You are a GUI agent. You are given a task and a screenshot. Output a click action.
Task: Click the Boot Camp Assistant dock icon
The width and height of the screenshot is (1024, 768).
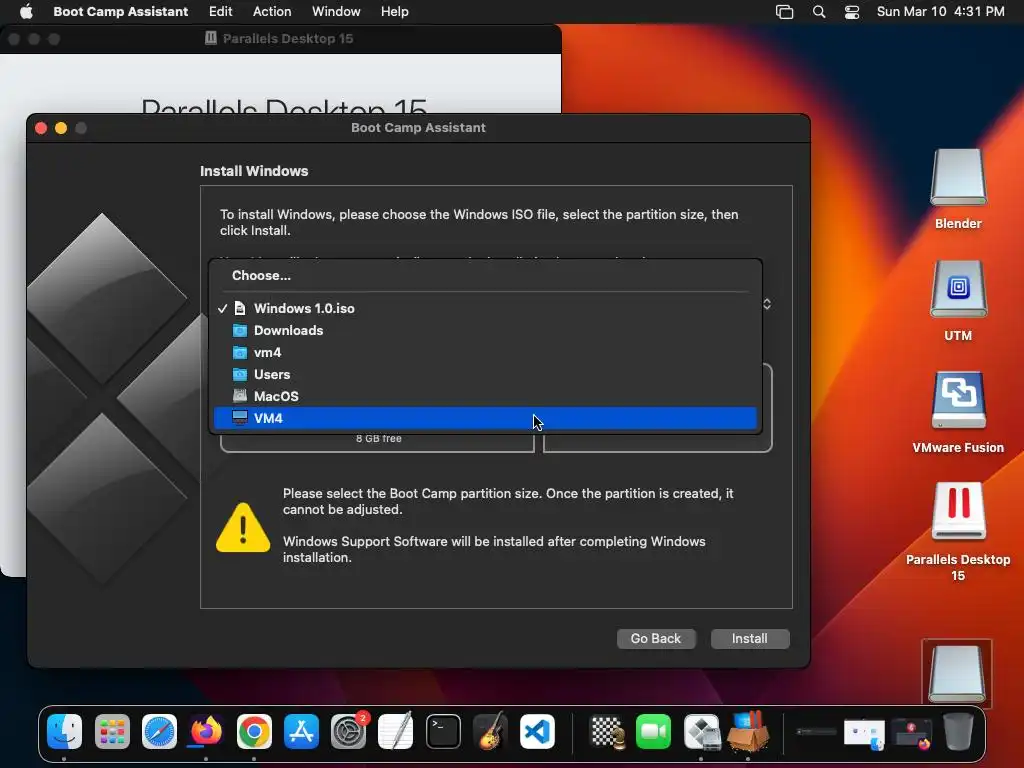pyautogui.click(x=701, y=731)
